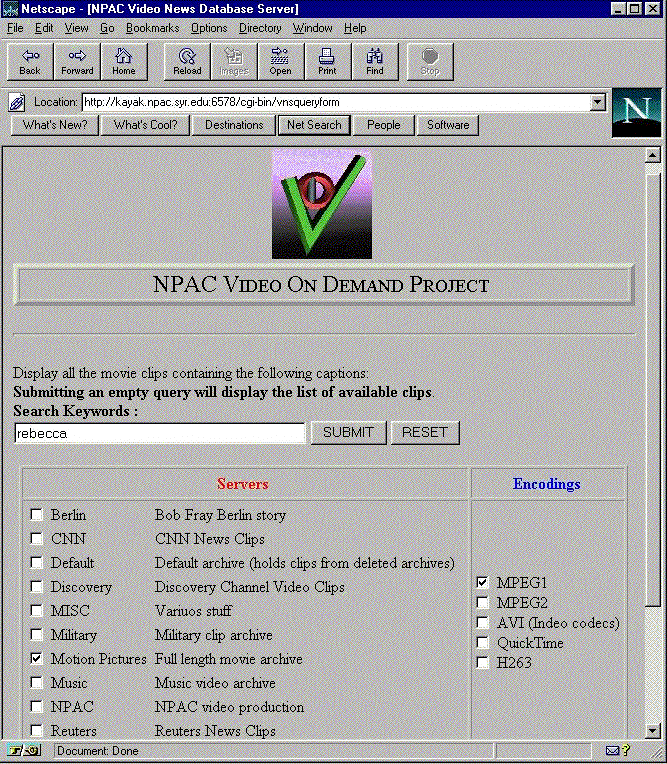Check the Music server checkbox
The width and height of the screenshot is (667, 764).
pyautogui.click(x=36, y=682)
